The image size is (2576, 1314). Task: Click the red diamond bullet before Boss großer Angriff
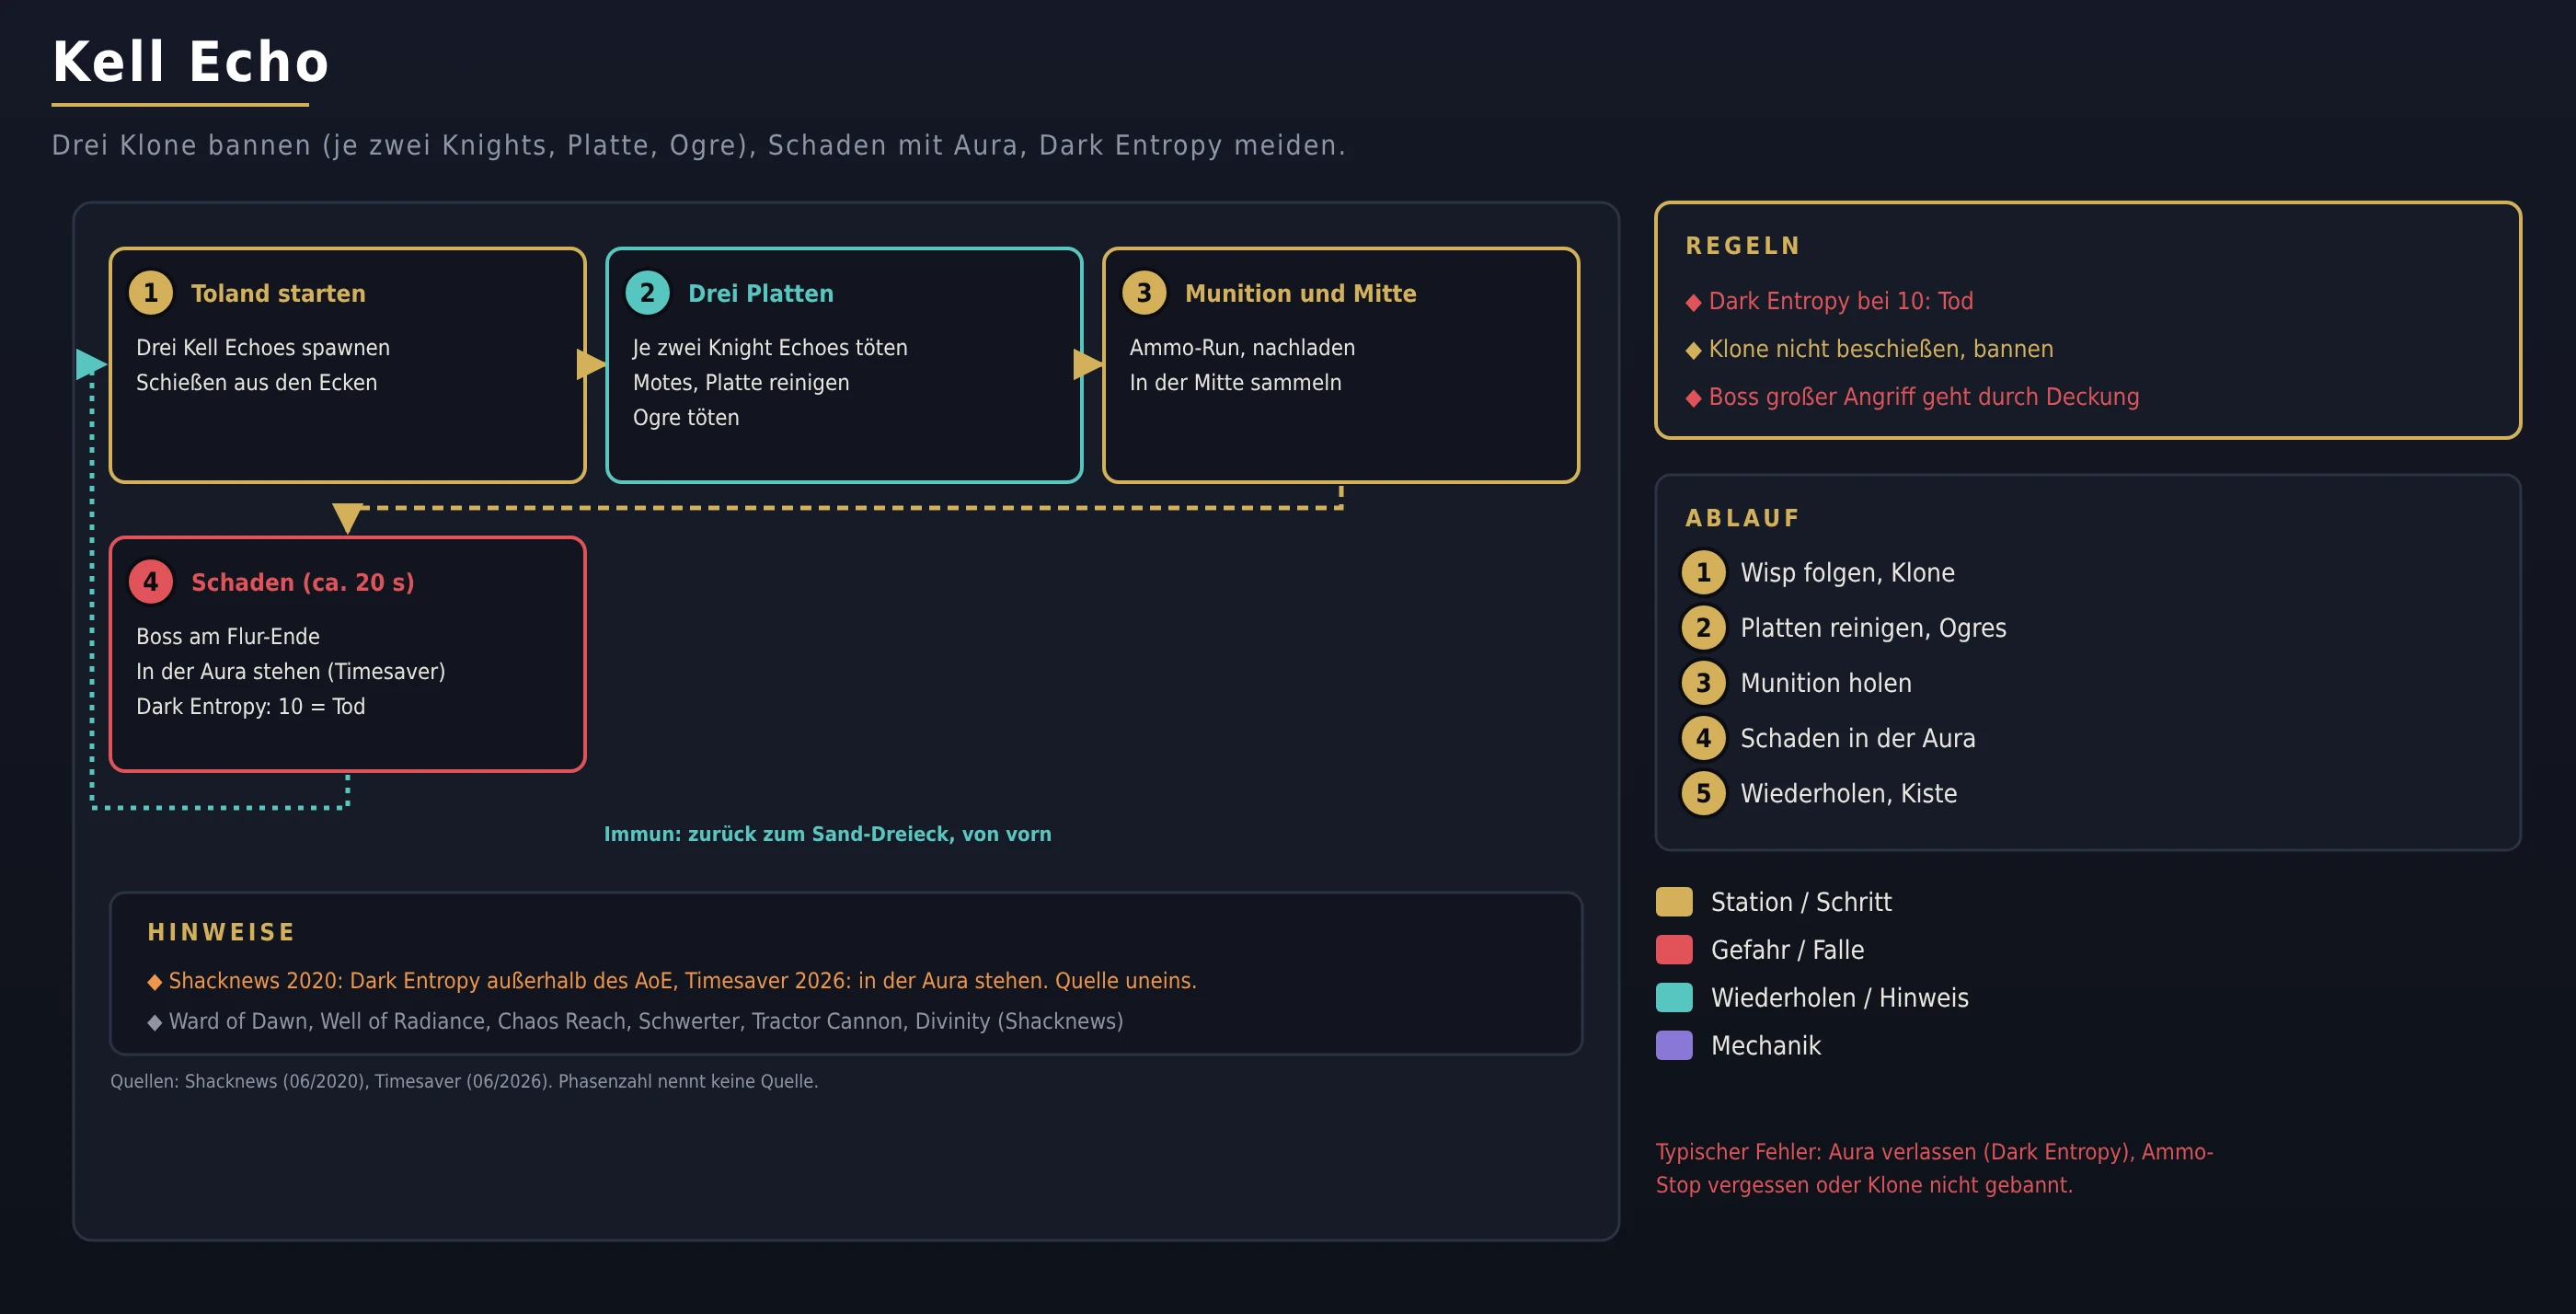click(x=1693, y=398)
